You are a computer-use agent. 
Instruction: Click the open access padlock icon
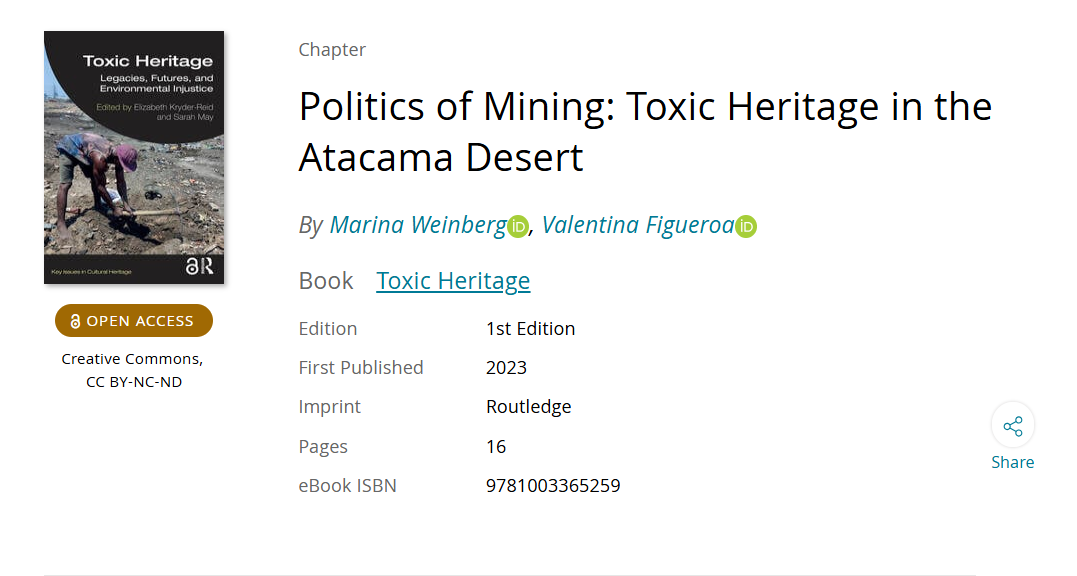tap(75, 322)
